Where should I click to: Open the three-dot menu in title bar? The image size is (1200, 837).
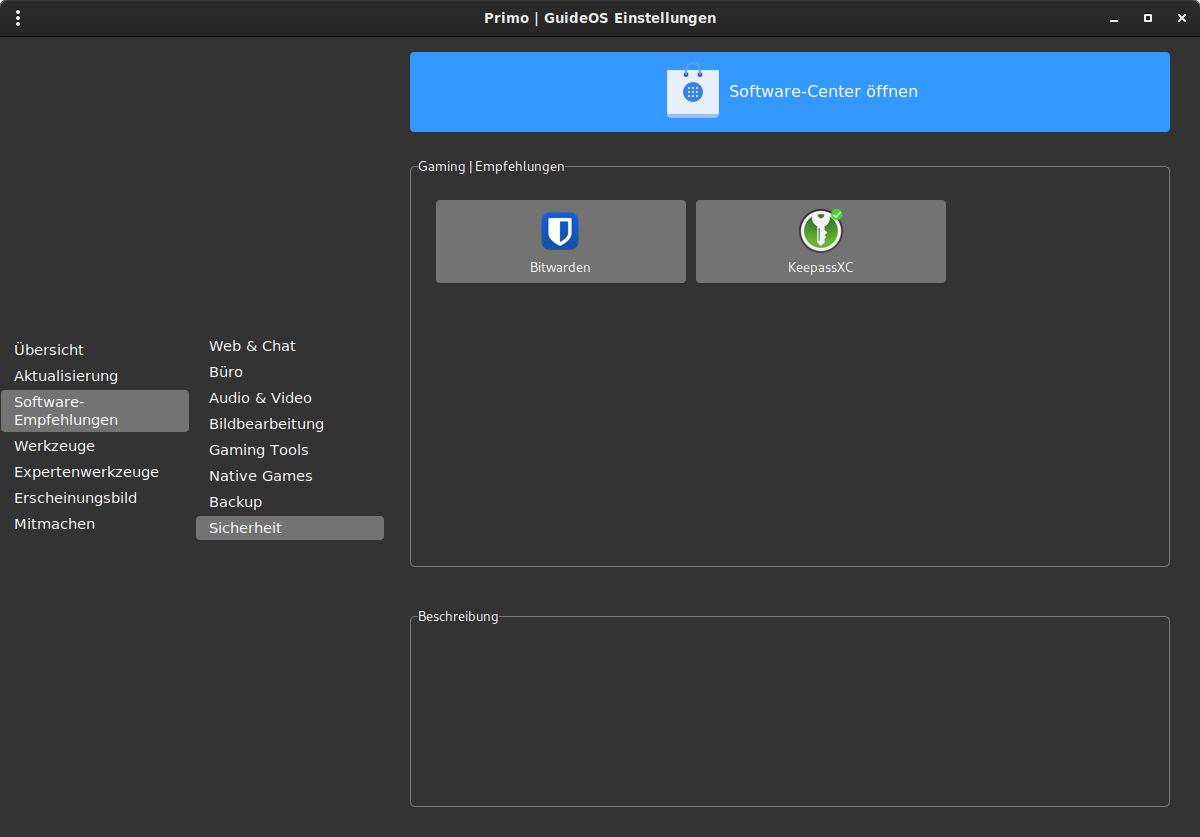18,18
